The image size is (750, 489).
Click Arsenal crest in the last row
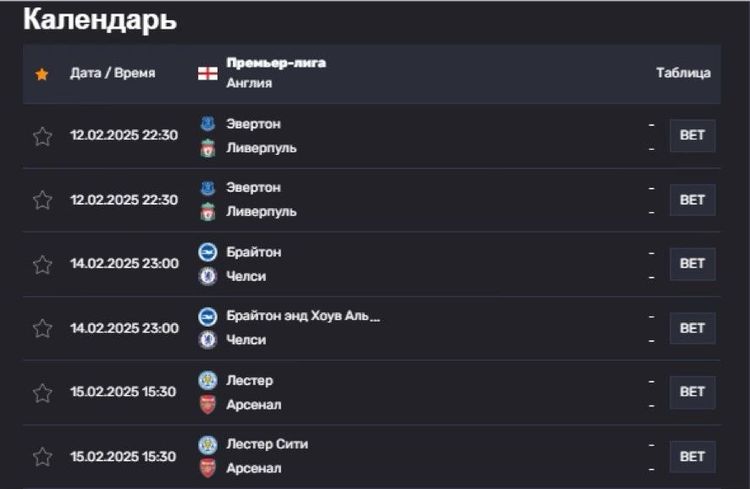[208, 468]
